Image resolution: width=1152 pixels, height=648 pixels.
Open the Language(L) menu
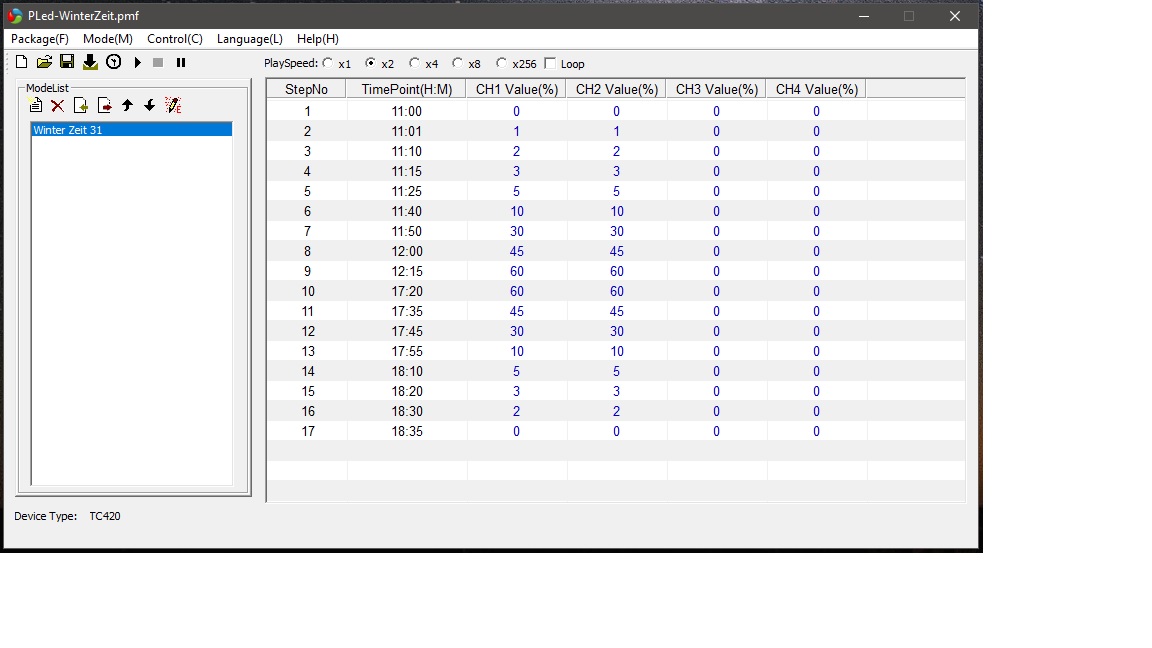(x=249, y=39)
